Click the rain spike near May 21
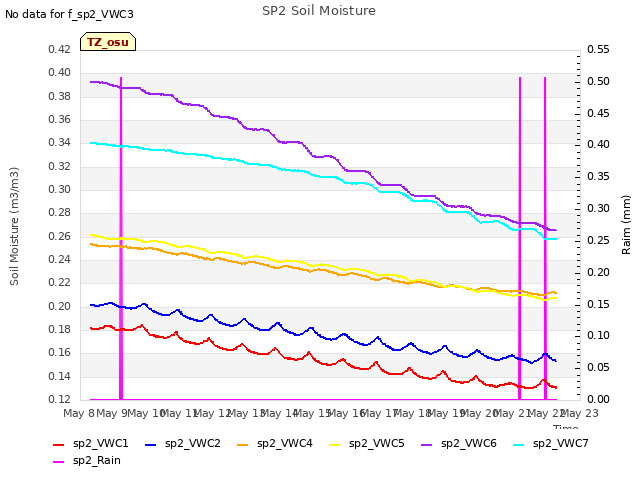The image size is (640, 480). pyautogui.click(x=520, y=238)
